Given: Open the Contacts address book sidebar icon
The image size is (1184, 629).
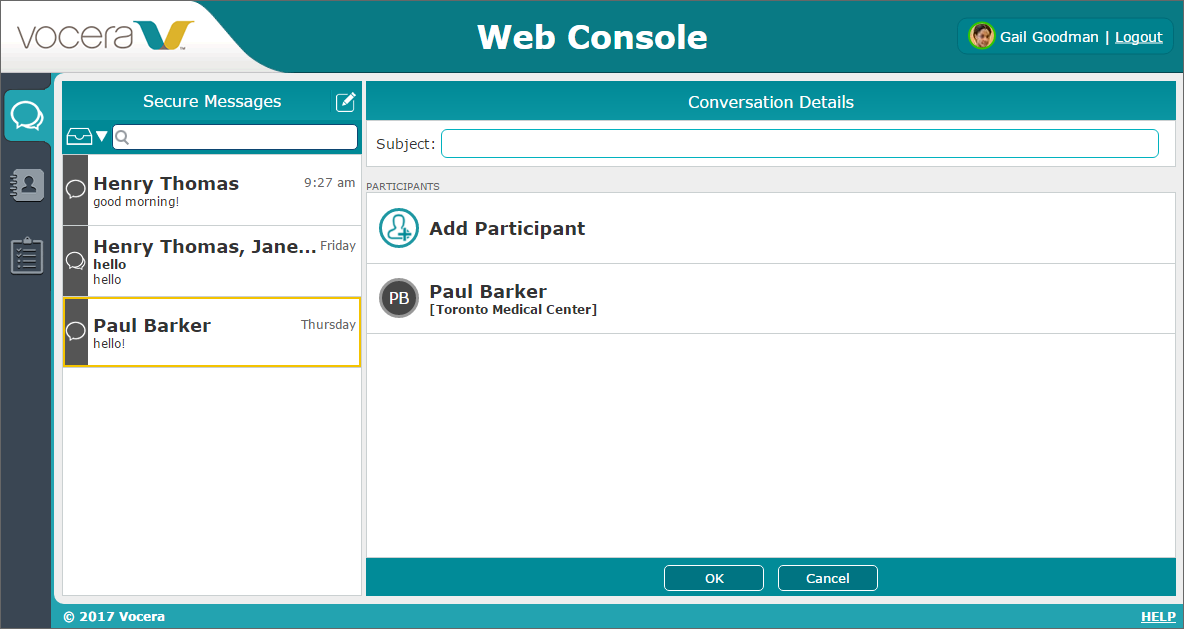Looking at the screenshot, I should 27,185.
